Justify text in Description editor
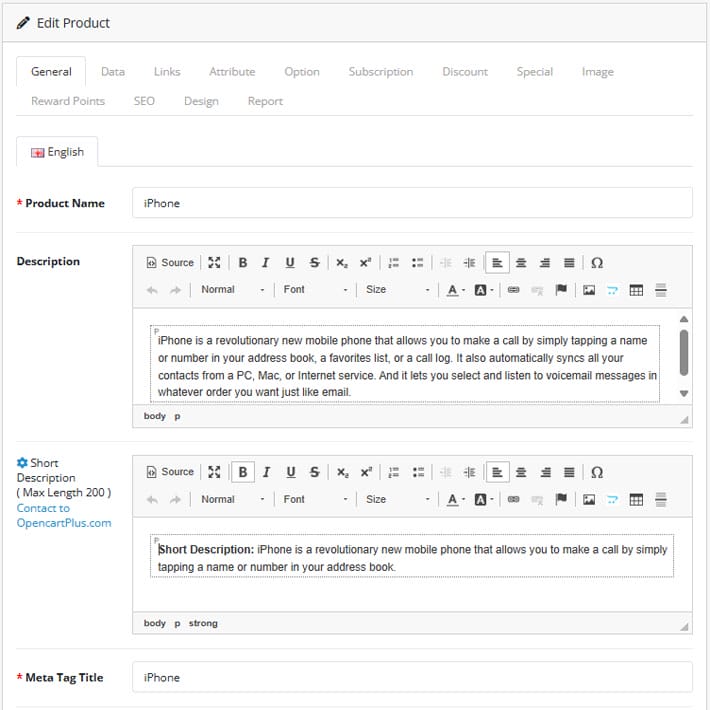Viewport: 710px width, 710px height. click(x=569, y=263)
